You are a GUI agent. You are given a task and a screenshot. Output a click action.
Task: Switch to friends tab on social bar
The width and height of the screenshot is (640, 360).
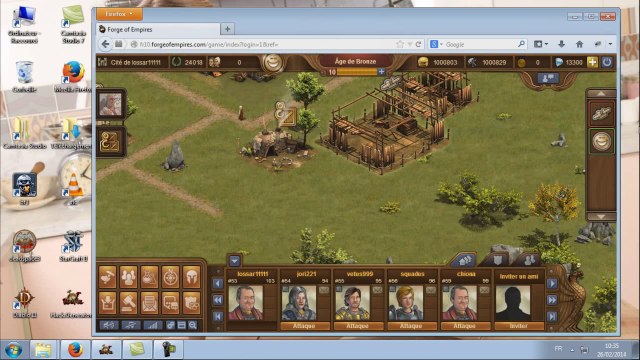coord(529,260)
